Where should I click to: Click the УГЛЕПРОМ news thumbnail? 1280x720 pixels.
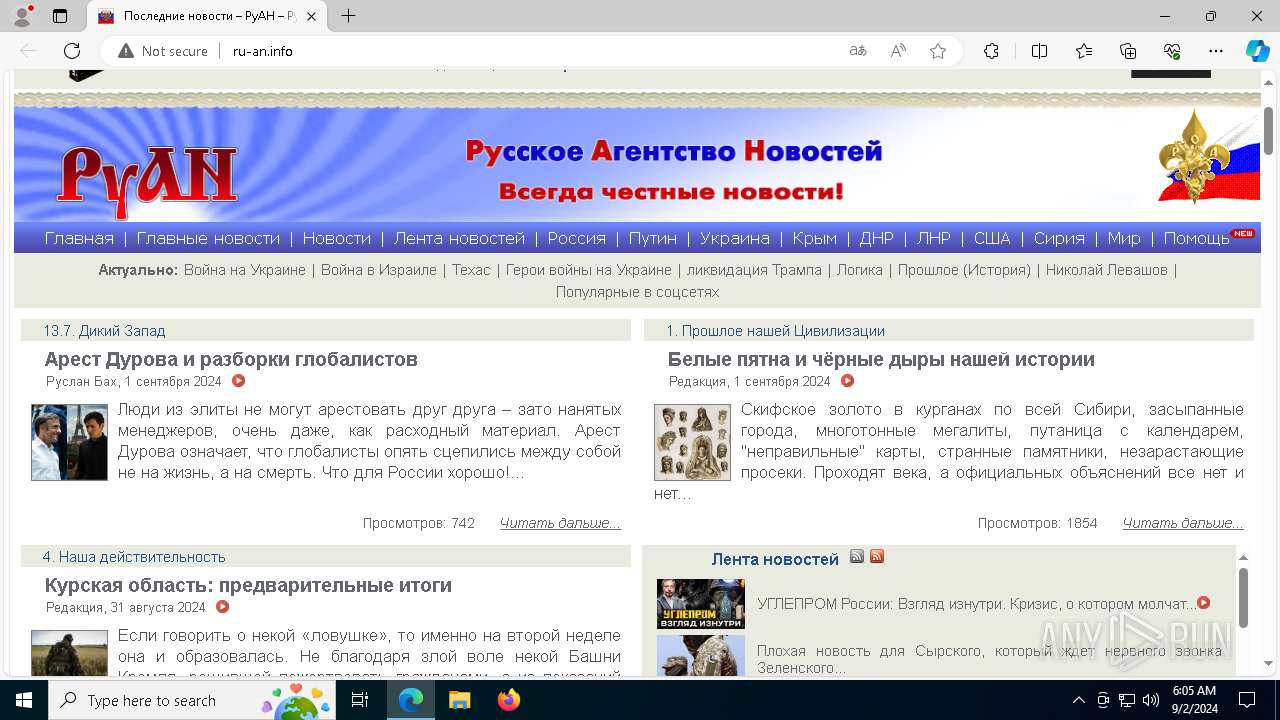pos(701,604)
